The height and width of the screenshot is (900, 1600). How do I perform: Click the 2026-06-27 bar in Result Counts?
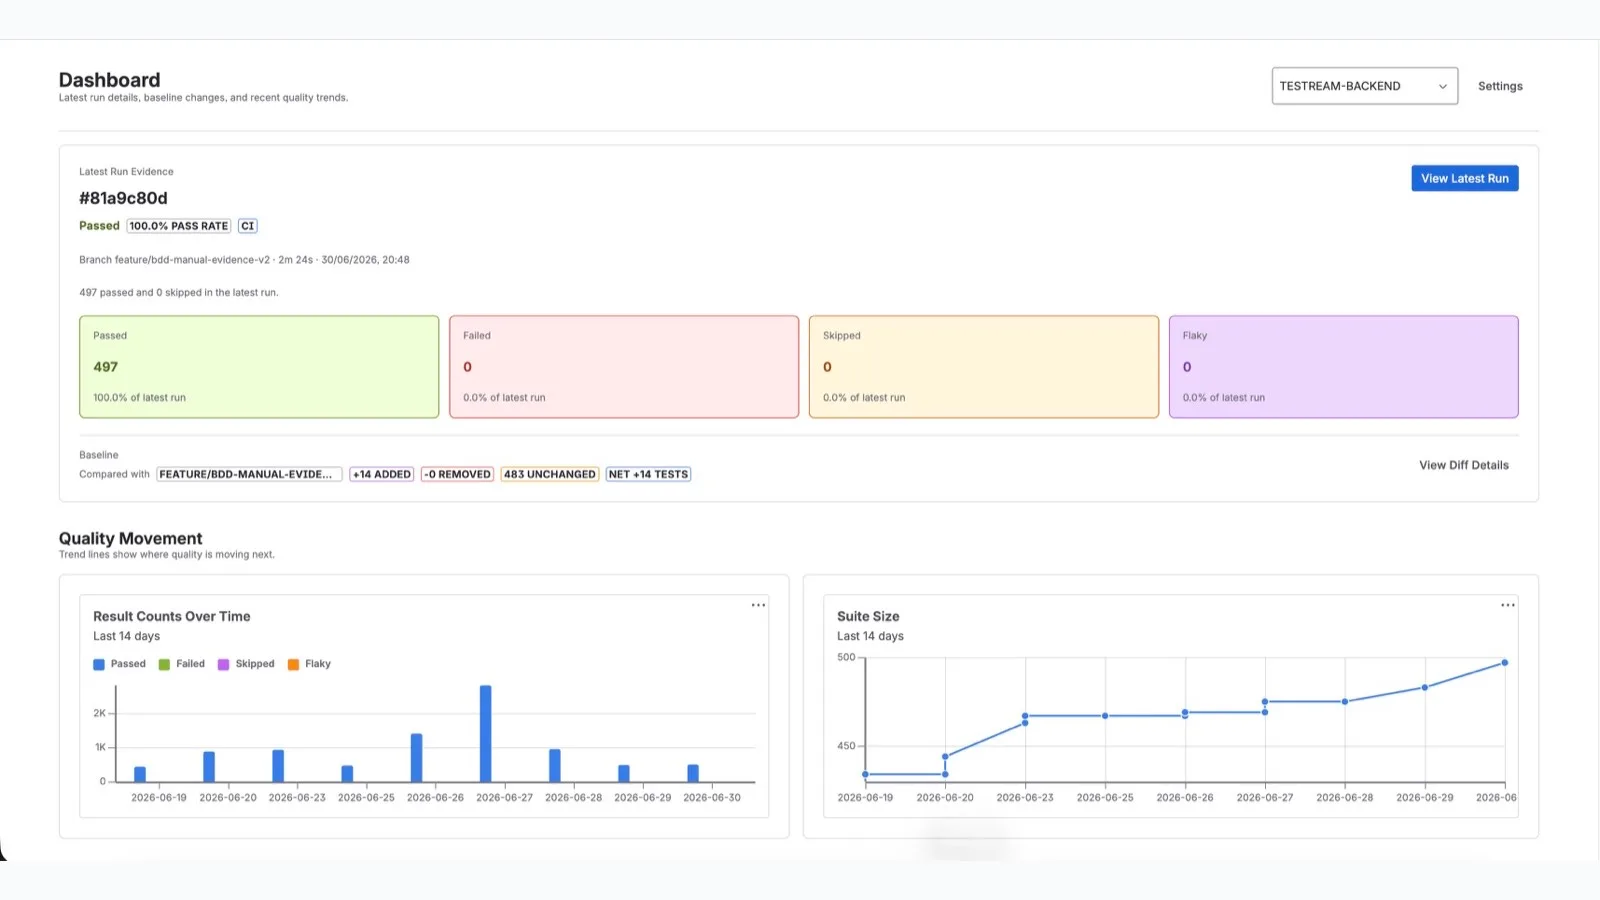486,734
